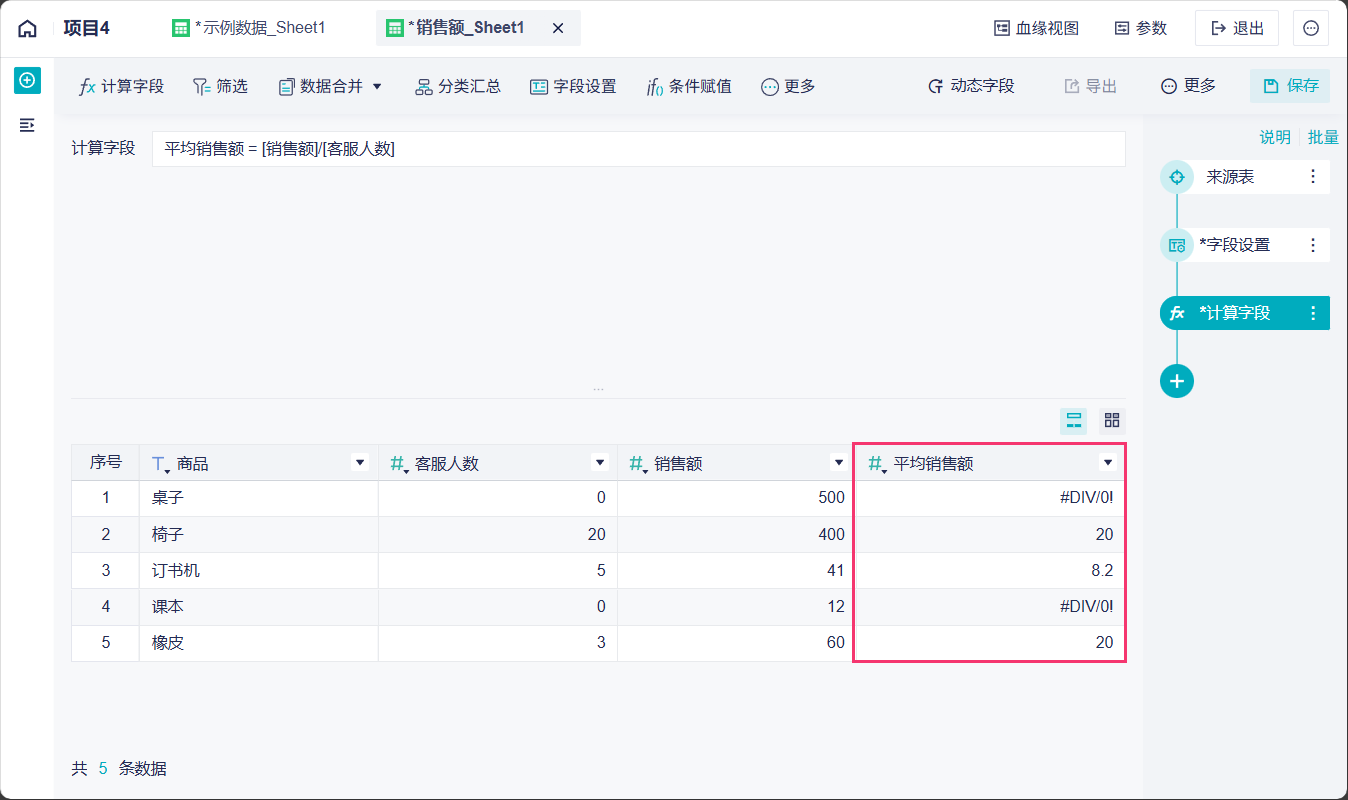This screenshot has width=1348, height=800.
Task: Select the 客服人数 value 3
Action: 498,642
